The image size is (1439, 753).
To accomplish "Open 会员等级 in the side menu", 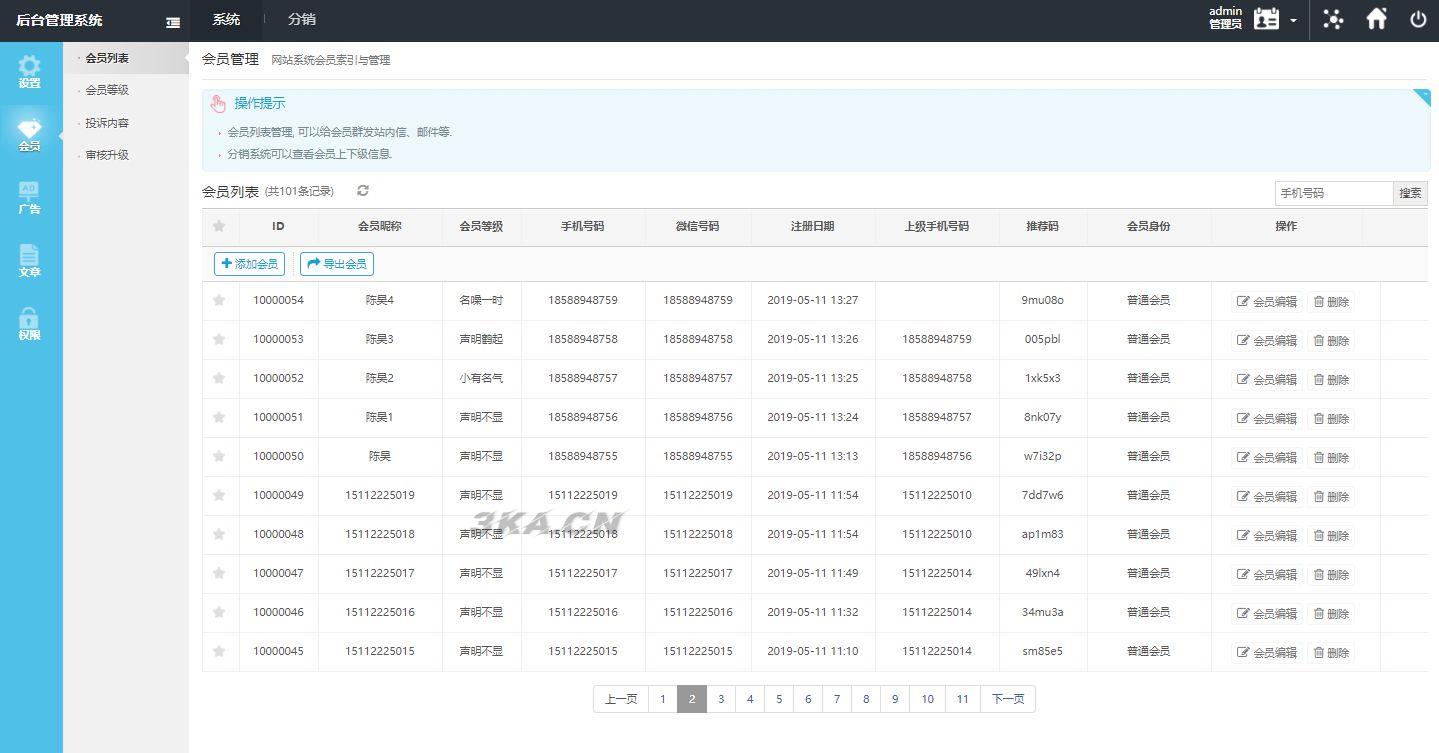I will (x=107, y=90).
